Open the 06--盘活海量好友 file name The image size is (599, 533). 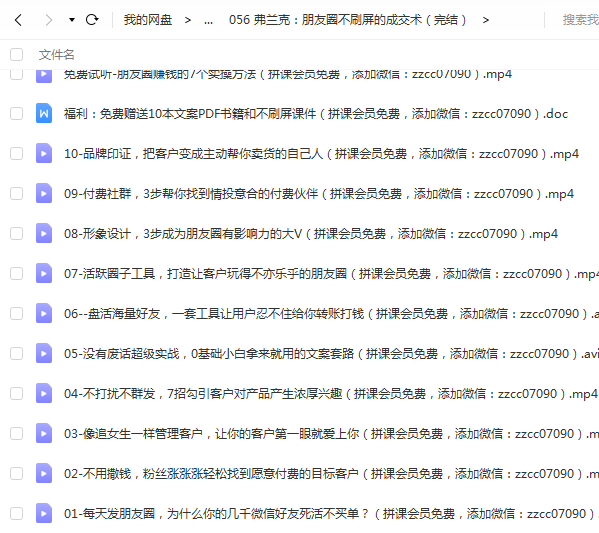331,314
